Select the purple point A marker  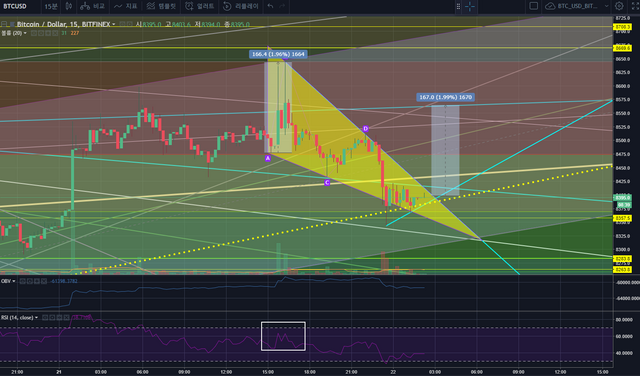[268, 158]
